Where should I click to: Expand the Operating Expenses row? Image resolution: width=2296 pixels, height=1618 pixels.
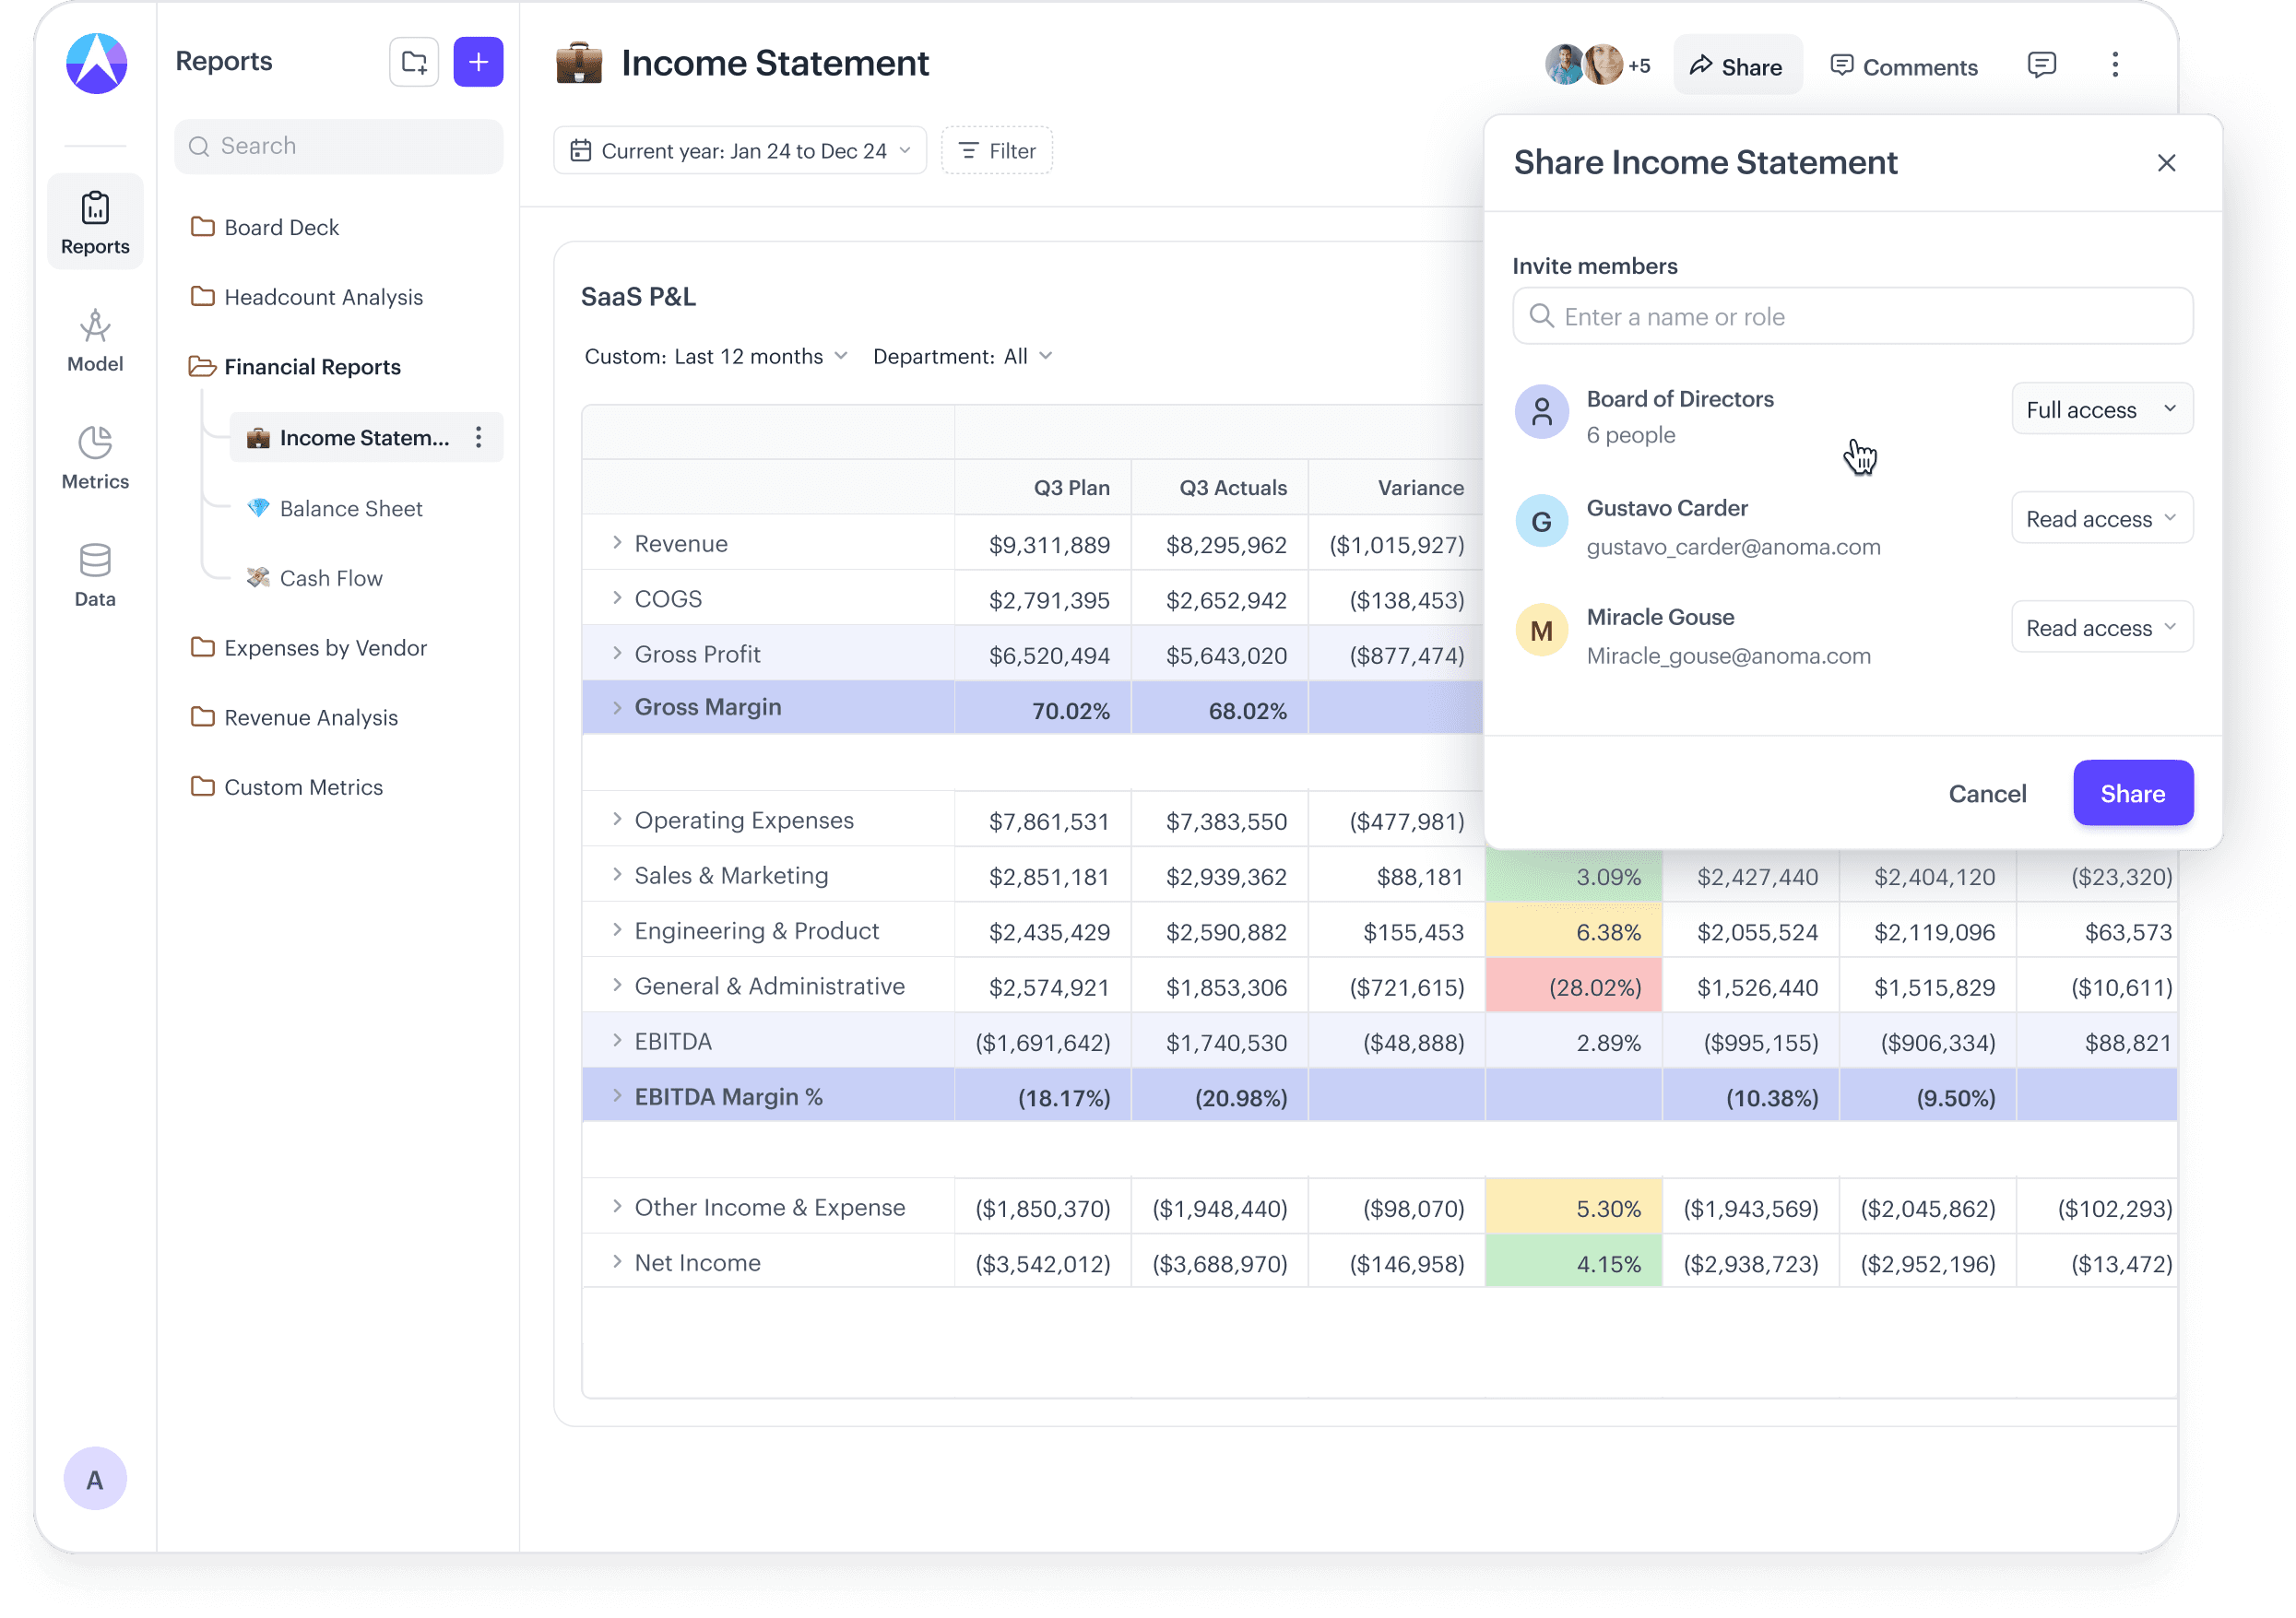pyautogui.click(x=617, y=818)
